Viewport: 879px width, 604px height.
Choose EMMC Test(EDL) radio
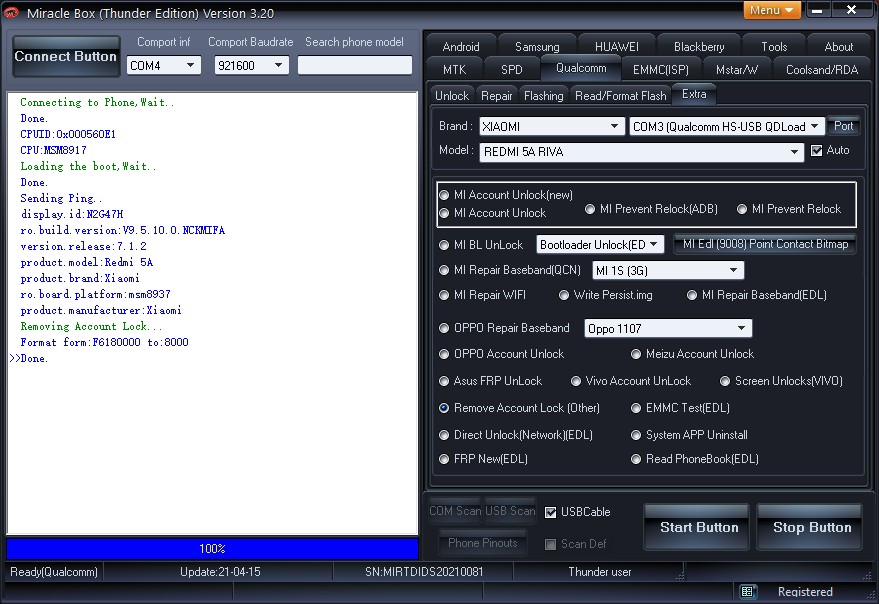[636, 408]
